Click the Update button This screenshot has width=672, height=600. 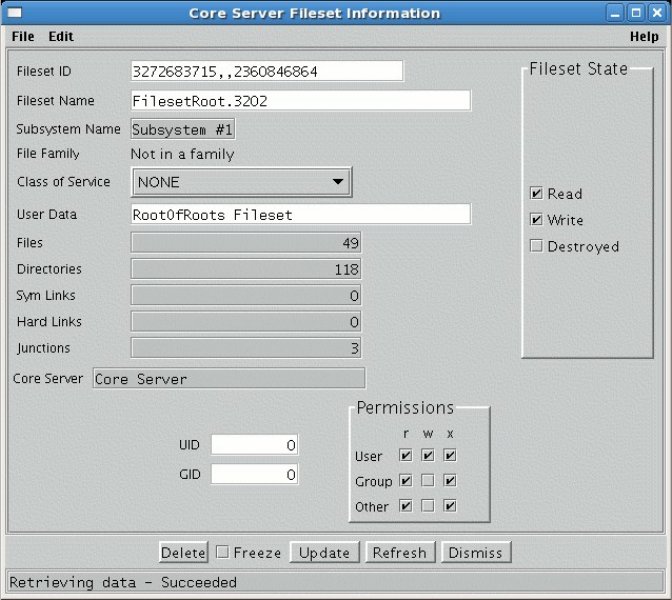point(324,552)
